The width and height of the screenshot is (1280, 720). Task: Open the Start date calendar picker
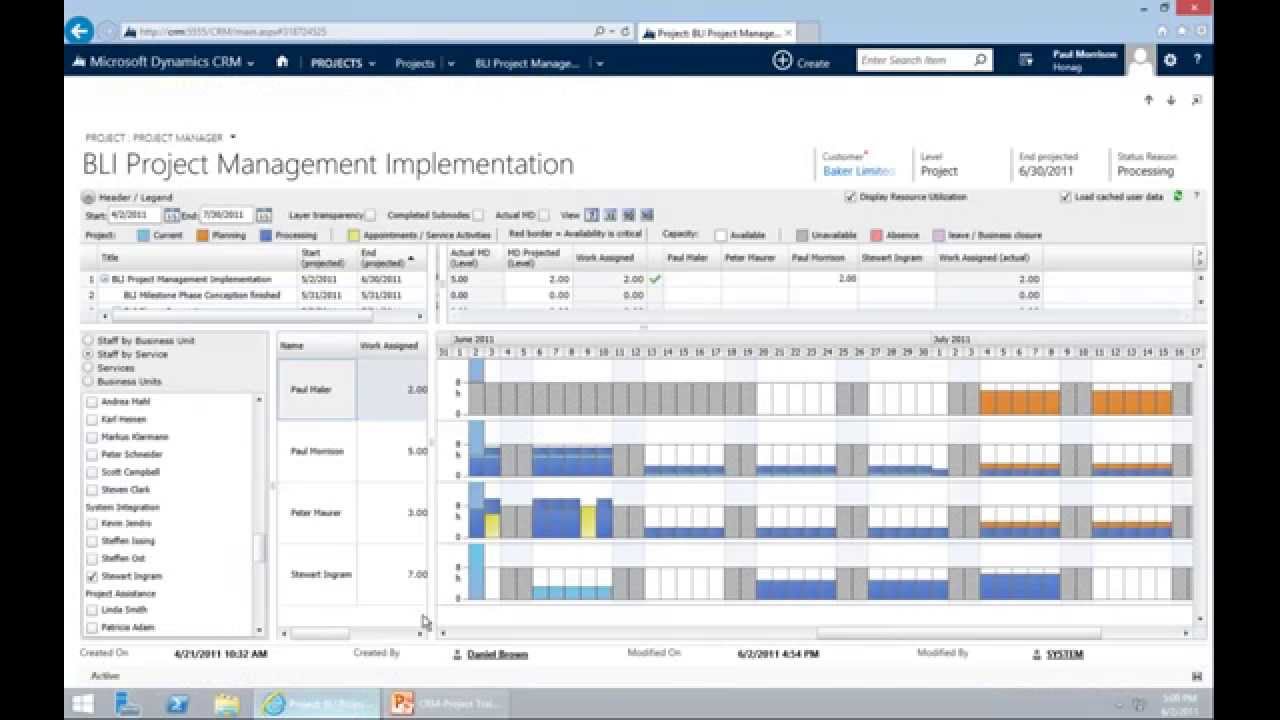(x=171, y=215)
